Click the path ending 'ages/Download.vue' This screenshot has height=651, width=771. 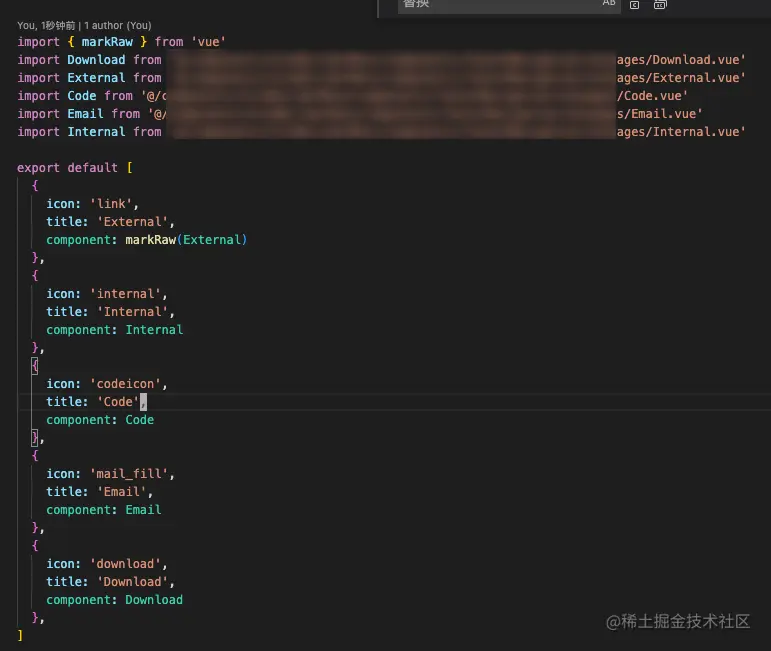pyautogui.click(x=681, y=60)
